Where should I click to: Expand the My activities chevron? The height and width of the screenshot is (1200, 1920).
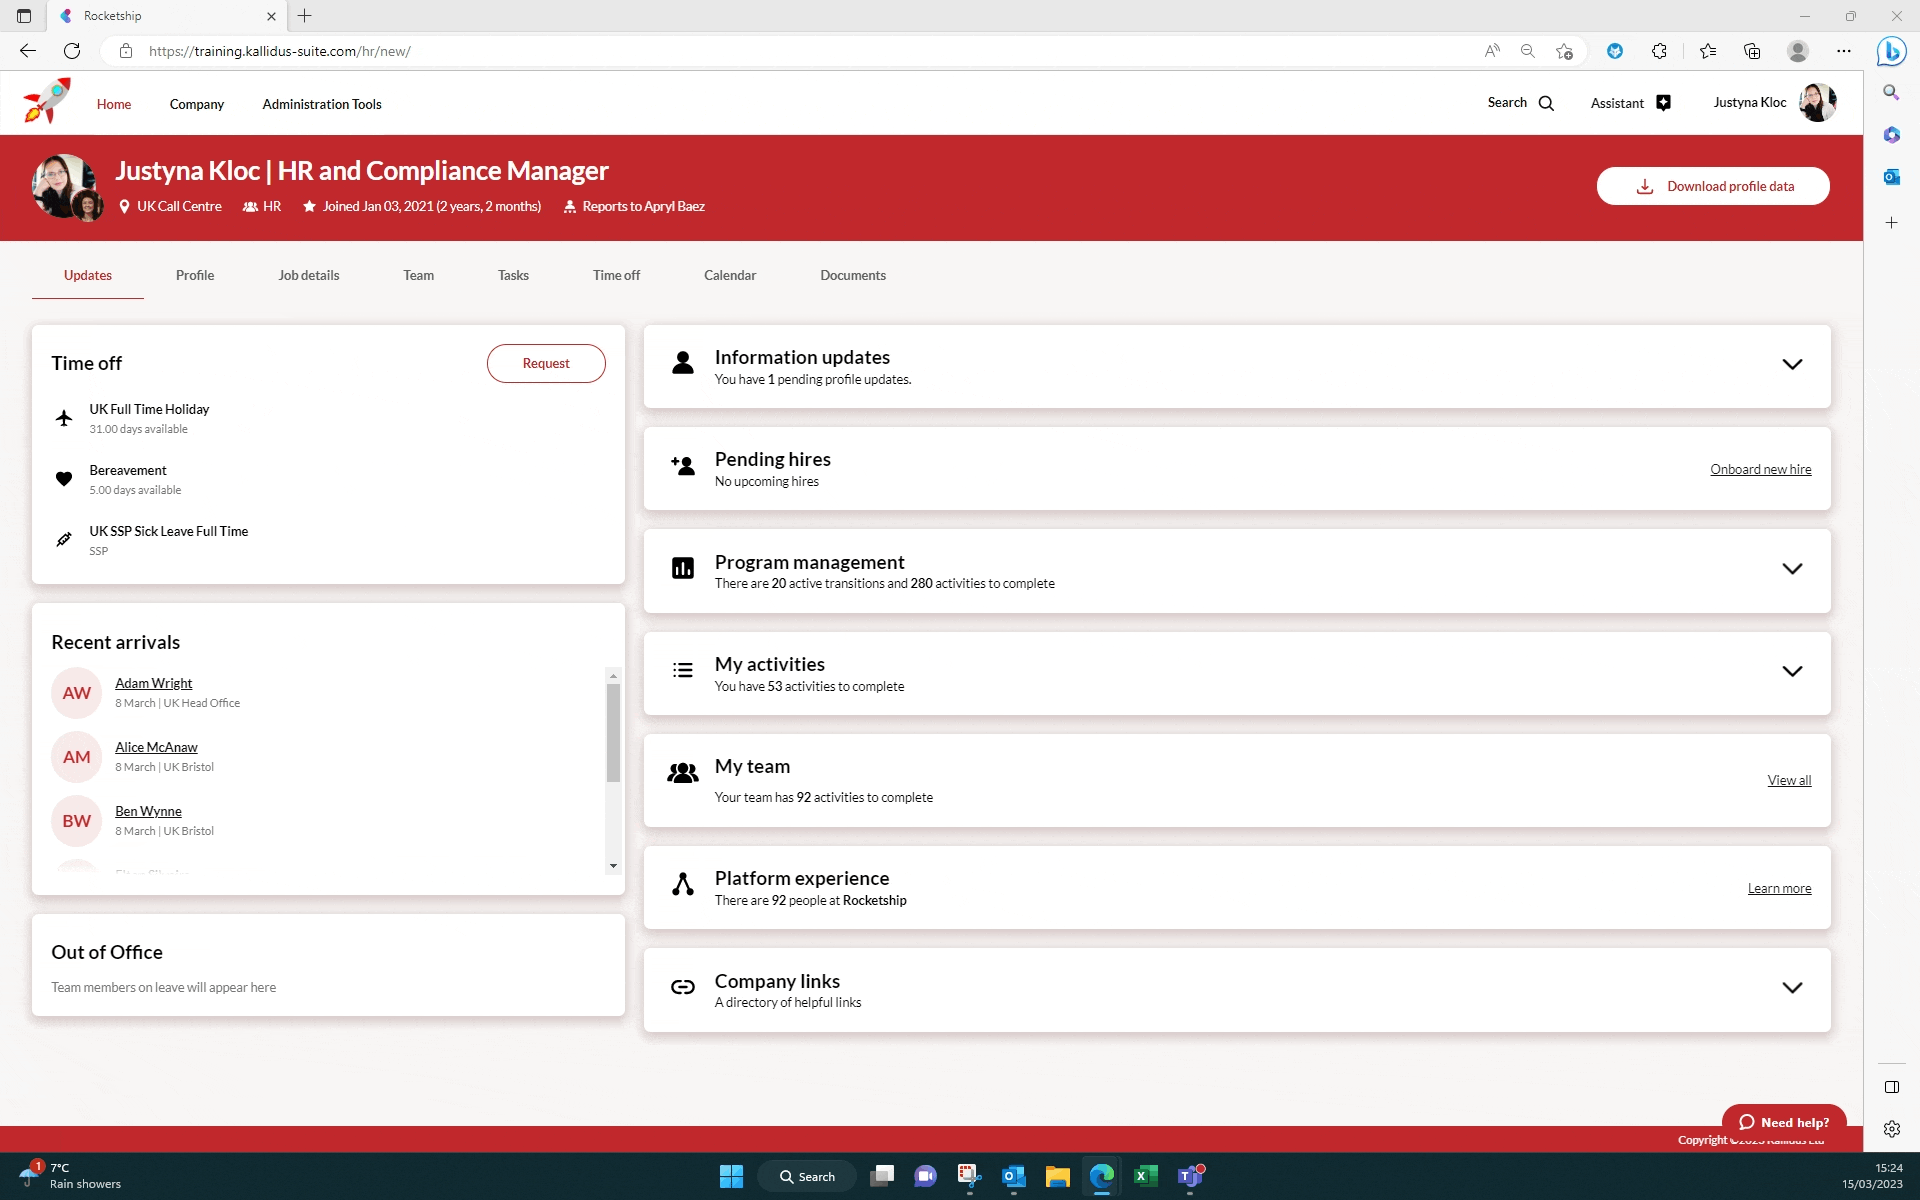[1792, 672]
